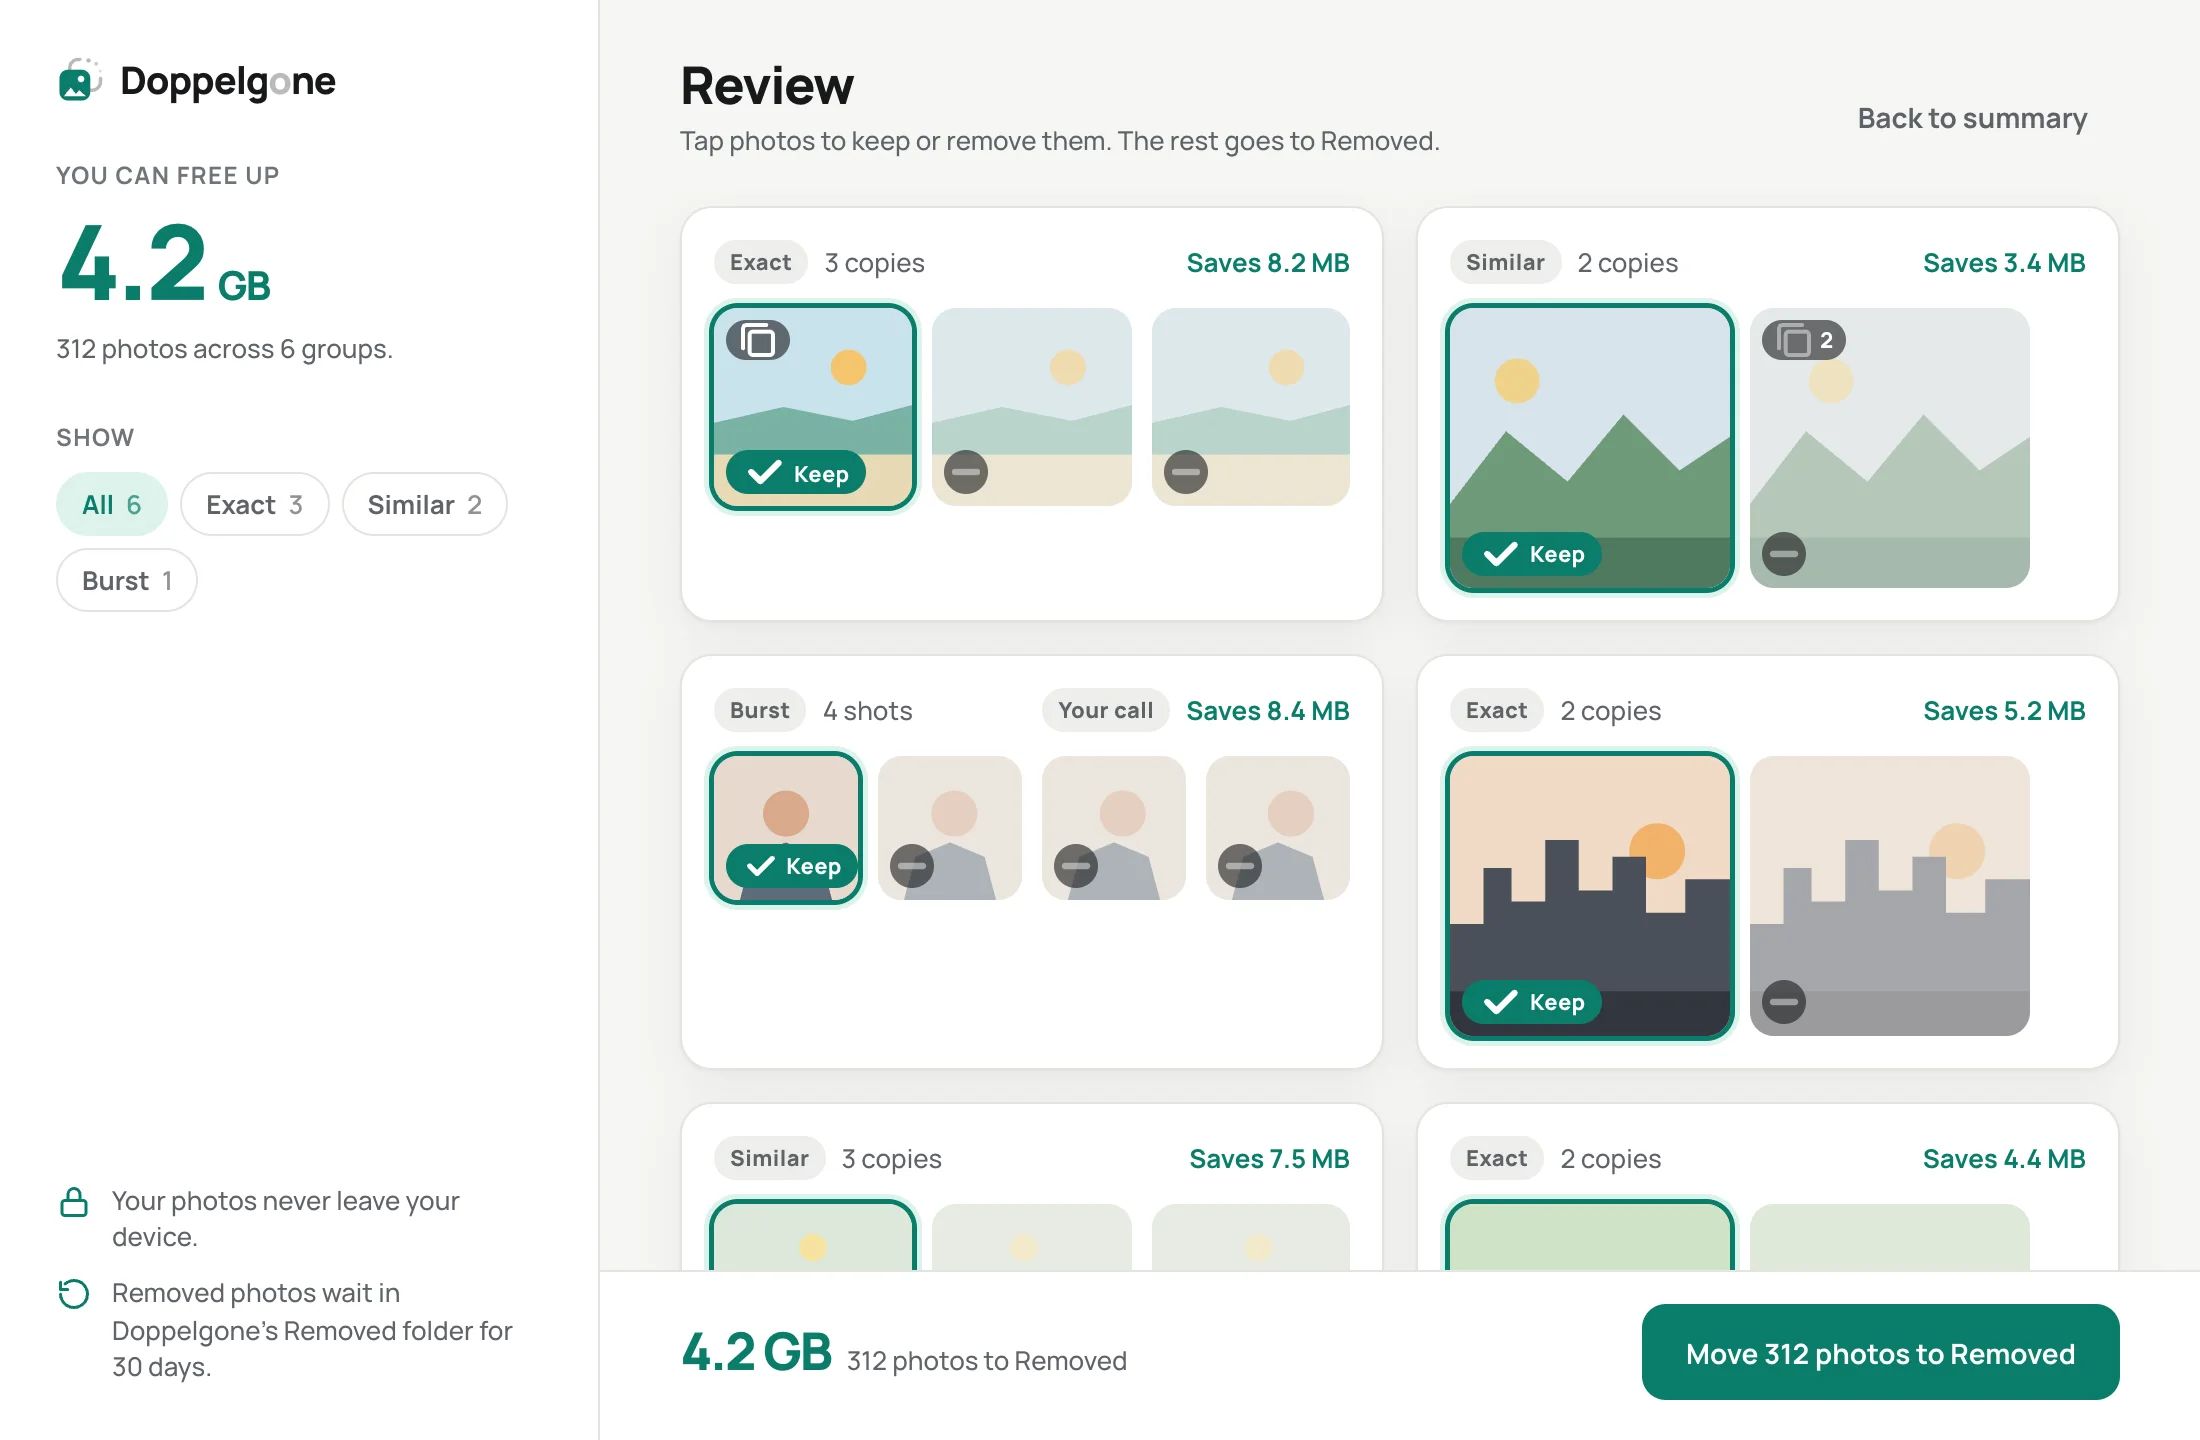
Task: Click Saves 8.4 MB label
Action: (1268, 710)
